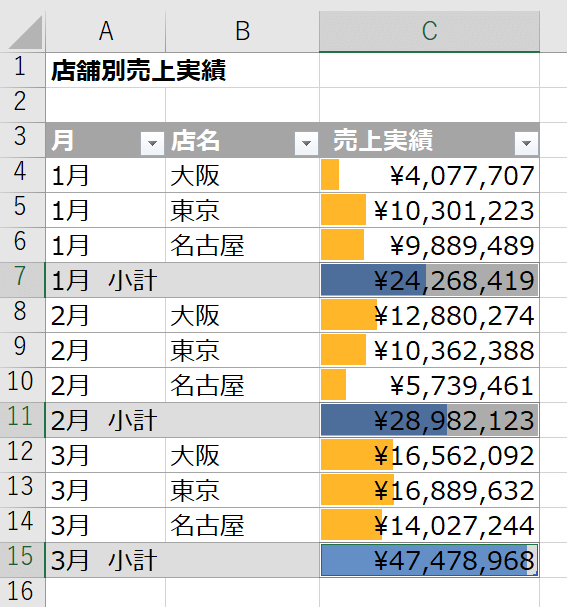Select column B header
This screenshot has height=607, width=567.
243,31
